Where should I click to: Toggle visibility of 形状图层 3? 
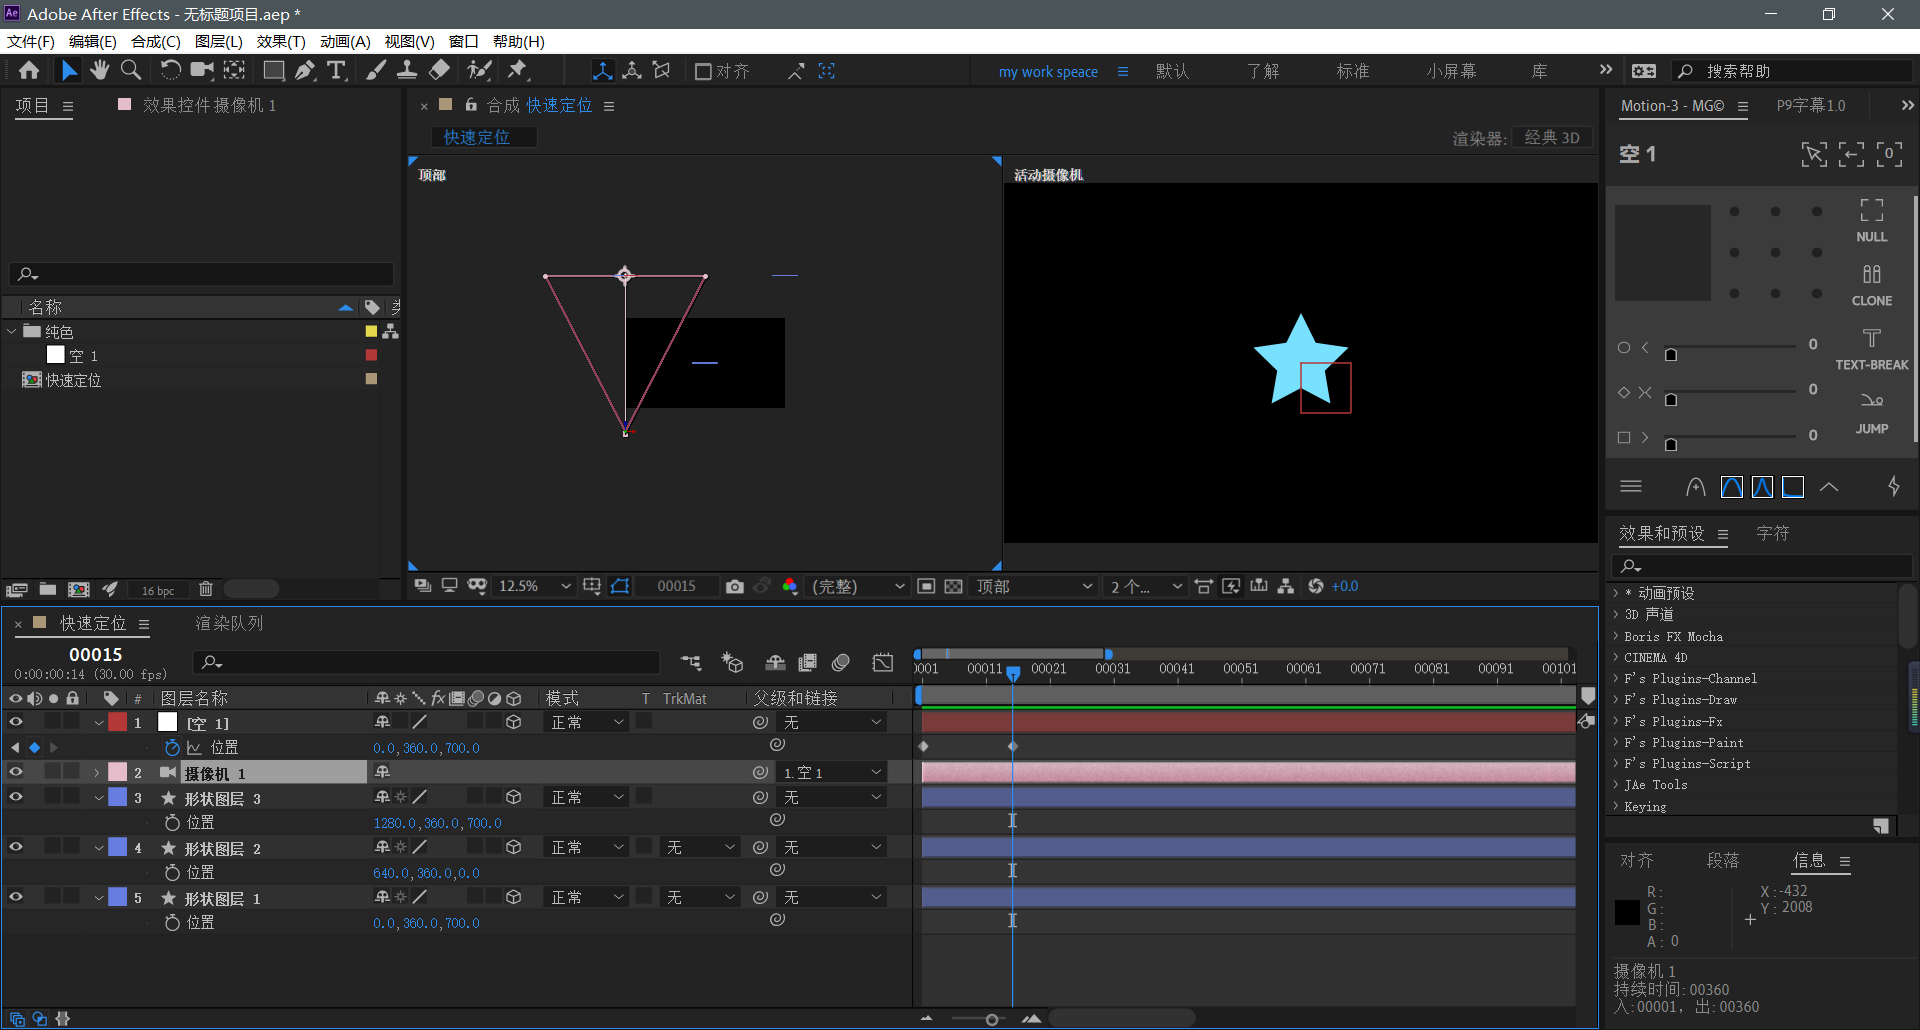16,797
